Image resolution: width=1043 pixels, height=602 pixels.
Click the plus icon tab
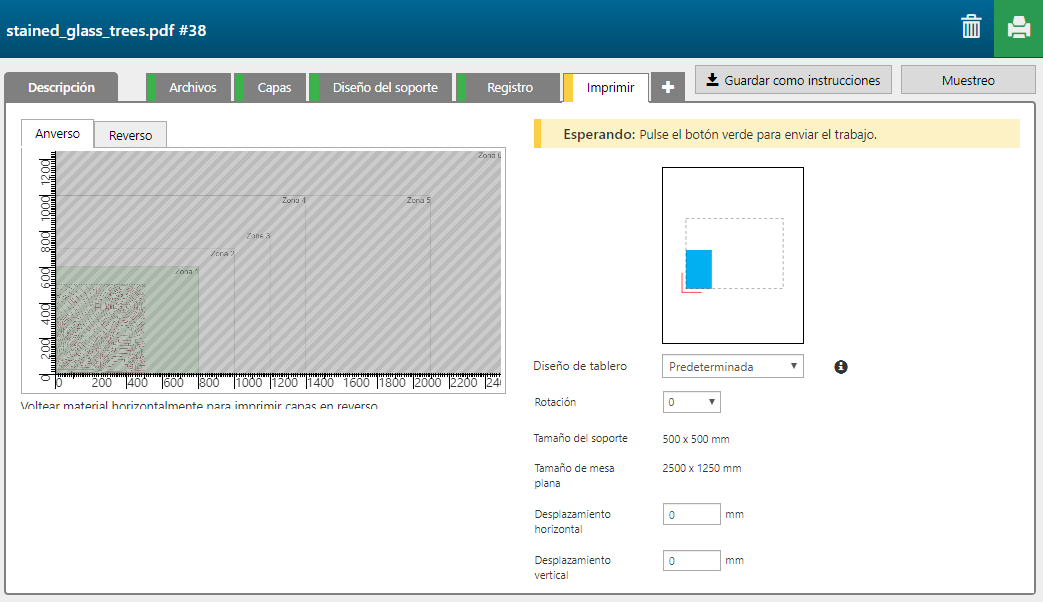pos(667,87)
